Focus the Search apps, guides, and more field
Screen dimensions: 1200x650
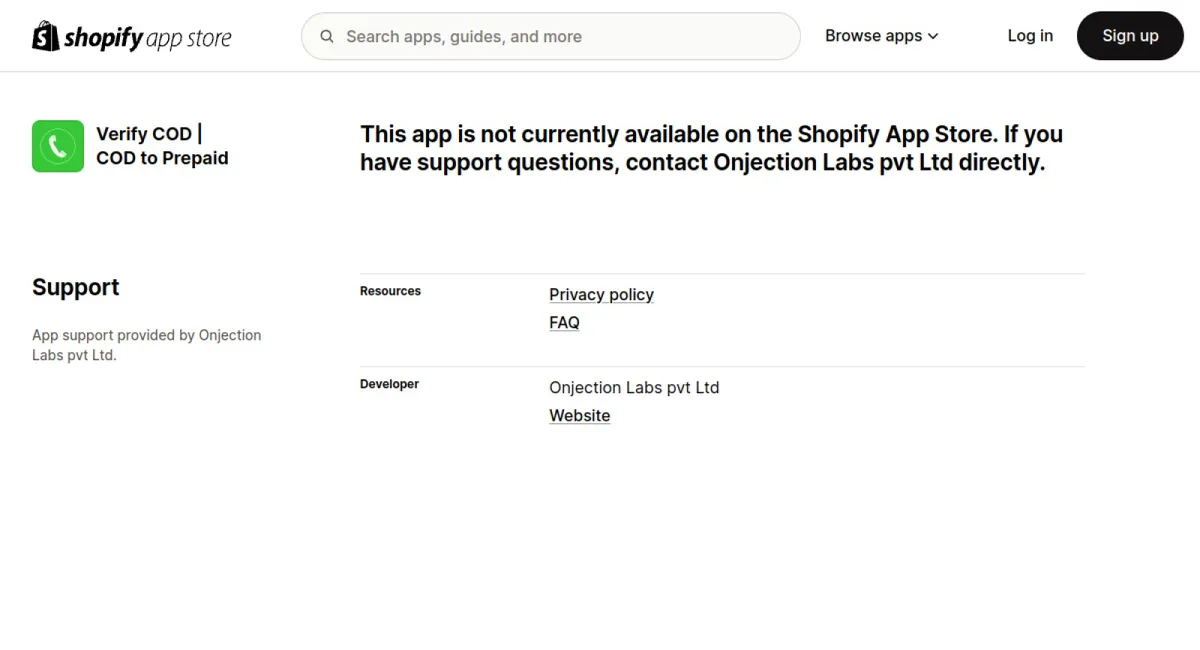point(551,36)
